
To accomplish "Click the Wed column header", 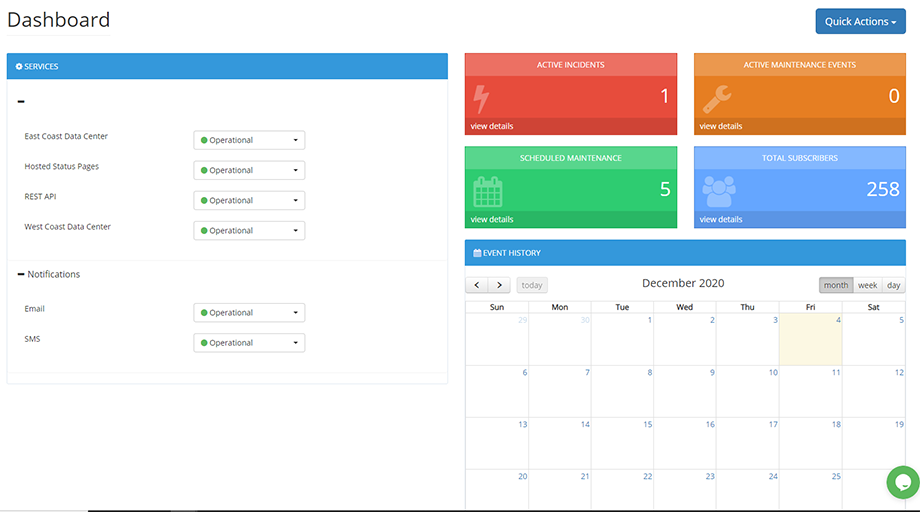I will [684, 307].
